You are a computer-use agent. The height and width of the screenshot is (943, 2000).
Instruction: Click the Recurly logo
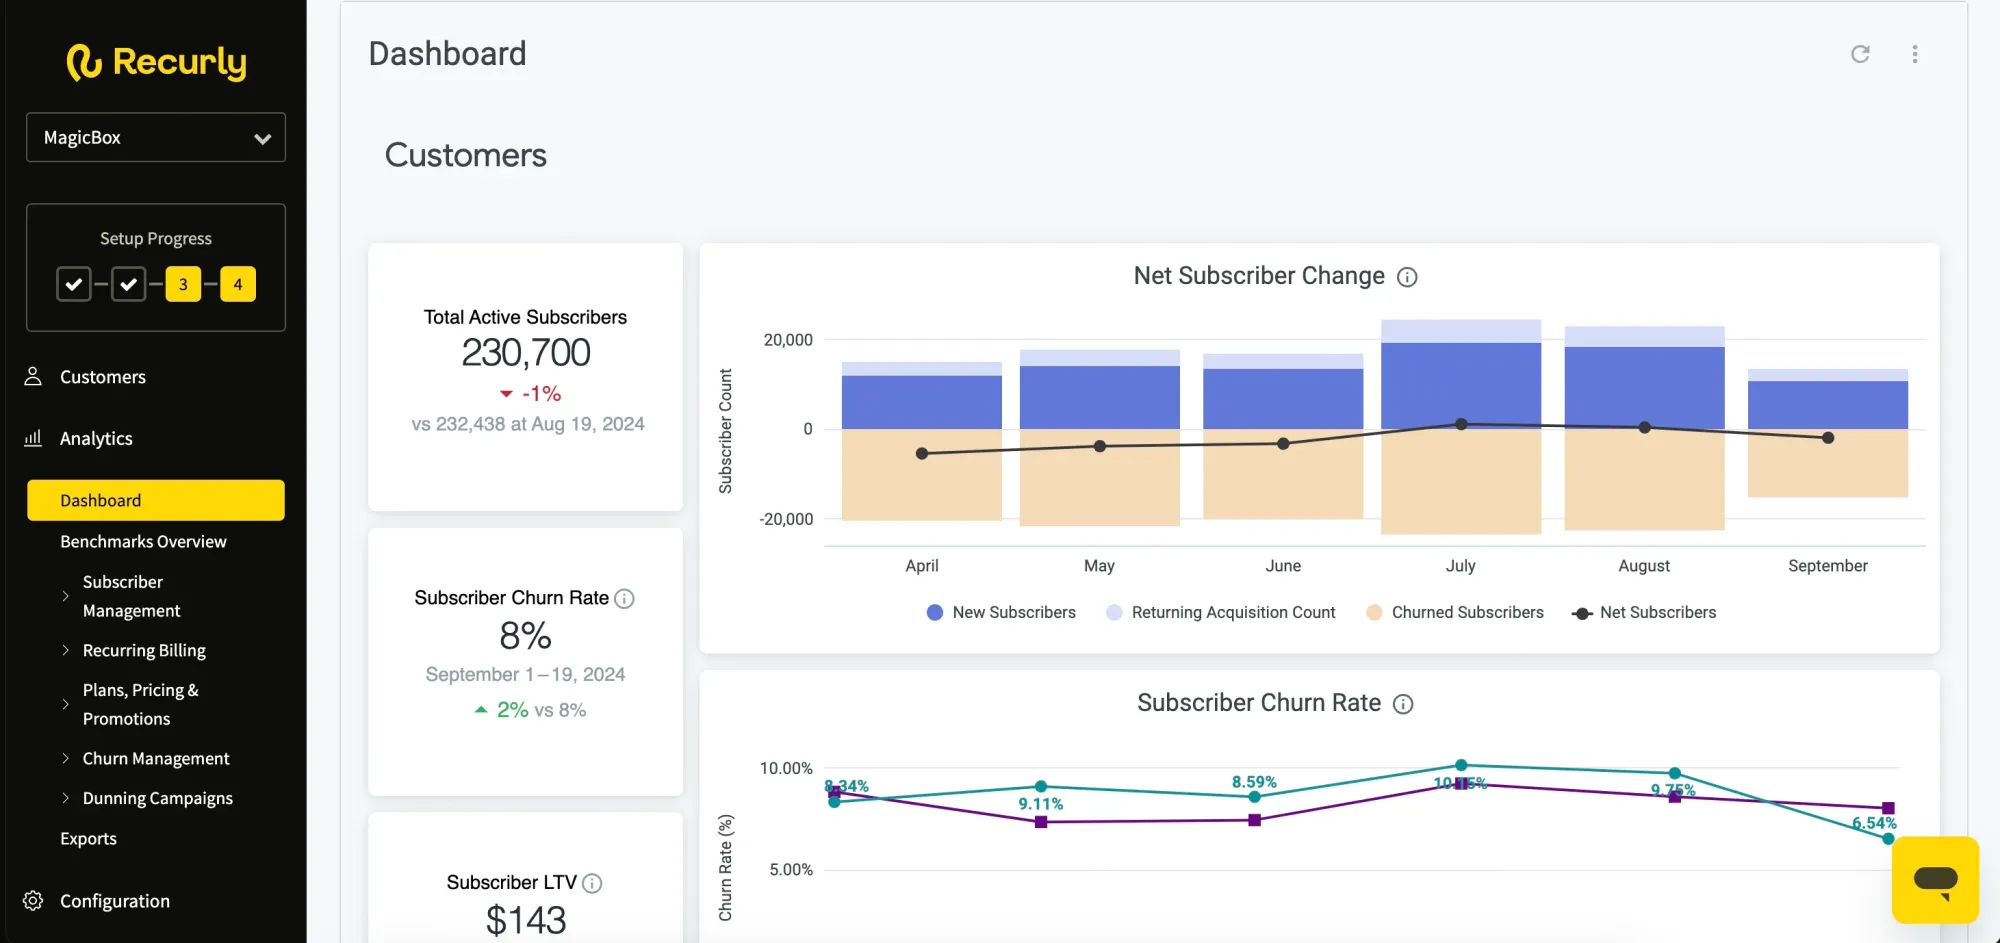156,62
